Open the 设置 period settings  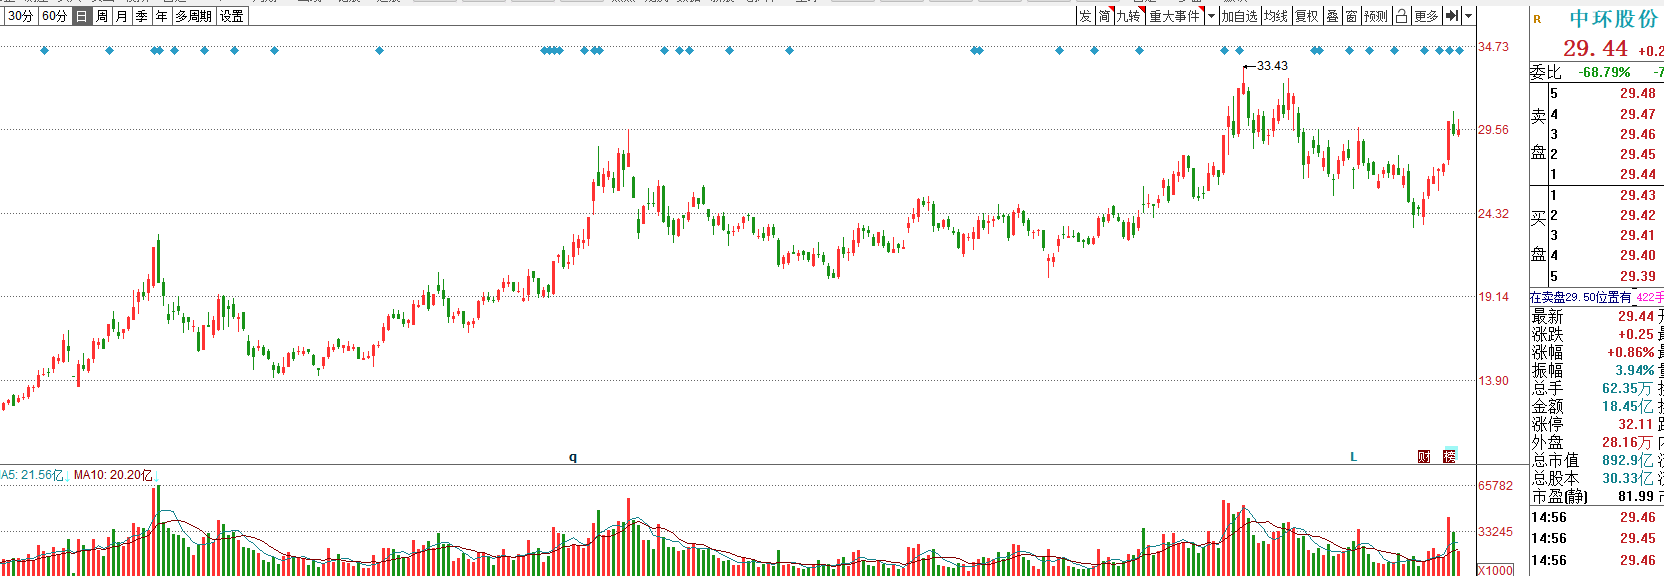coord(232,16)
